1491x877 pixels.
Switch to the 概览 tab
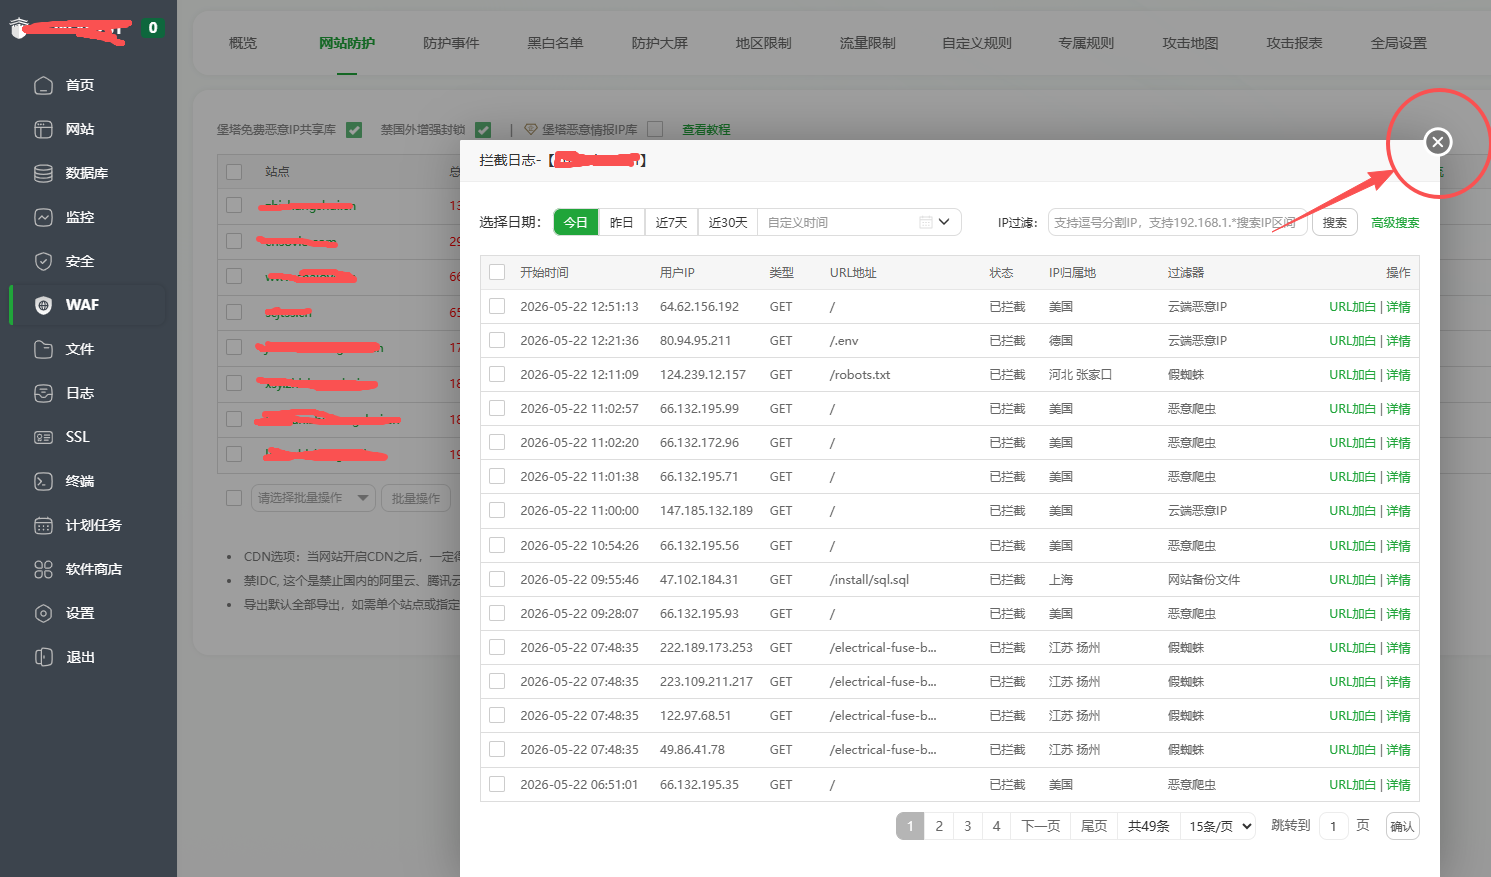[243, 43]
